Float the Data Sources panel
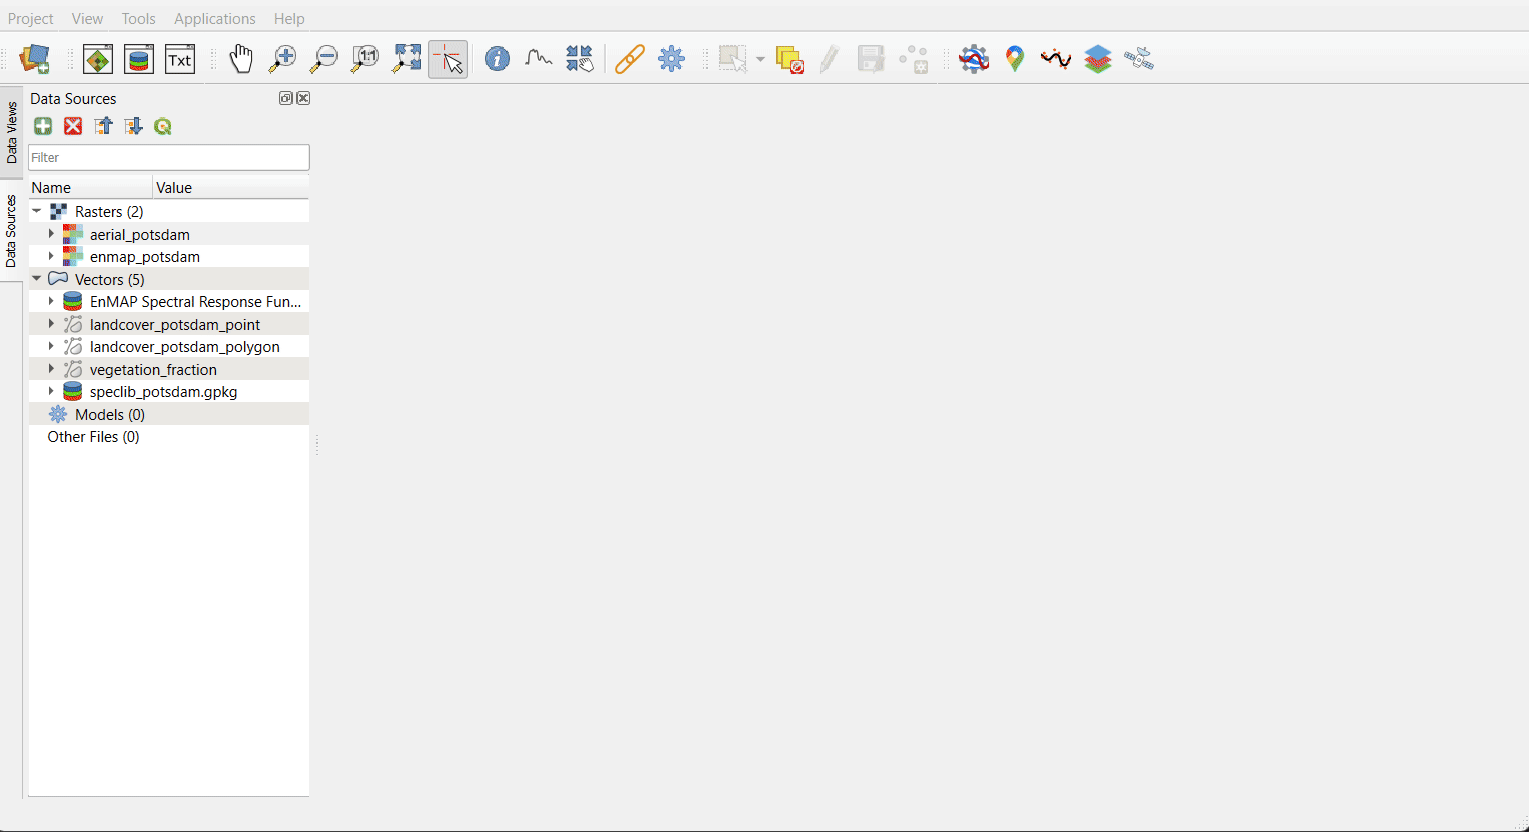The image size is (1529, 832). click(286, 98)
